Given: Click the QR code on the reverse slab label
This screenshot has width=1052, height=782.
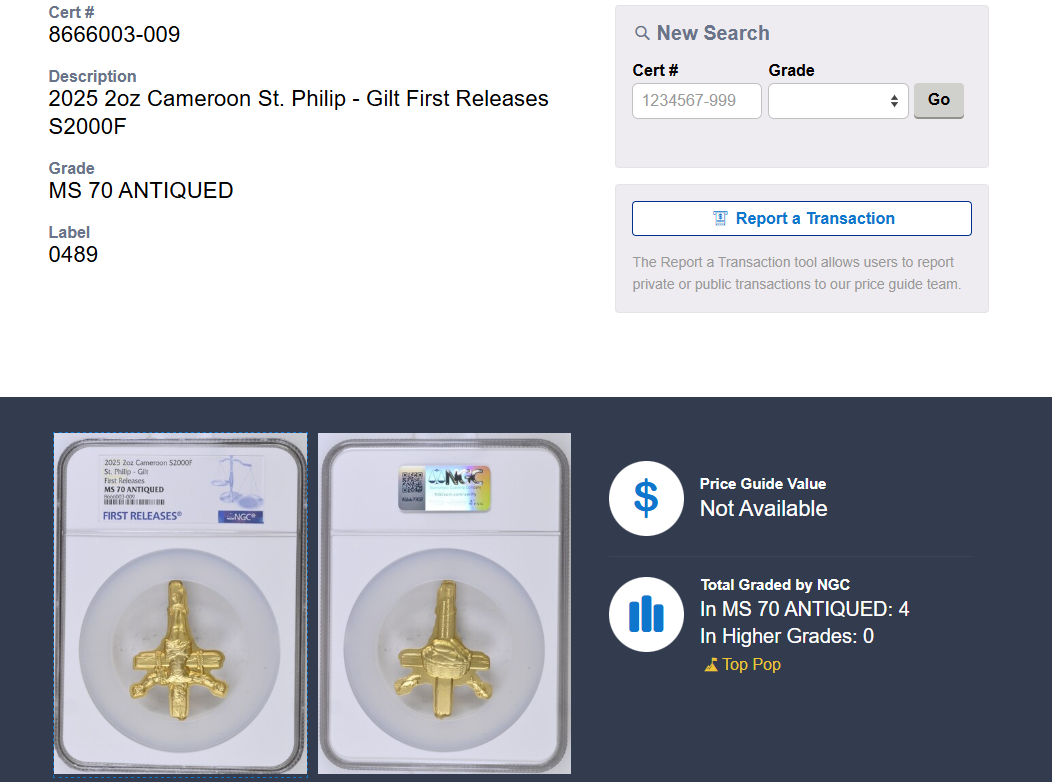Looking at the screenshot, I should [x=412, y=483].
